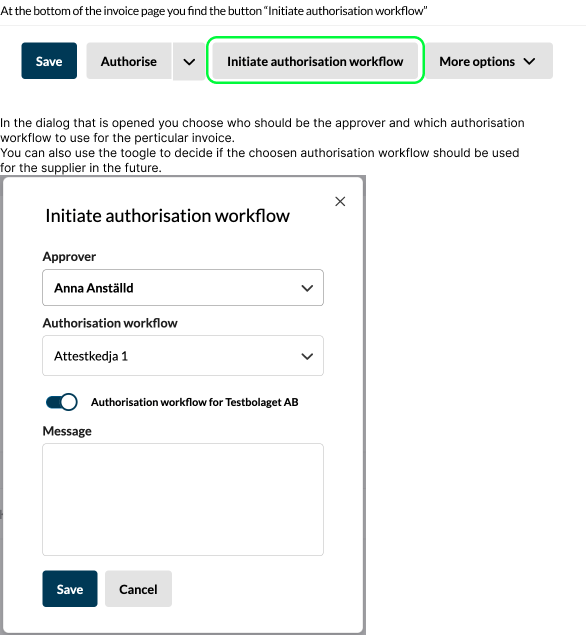Click the dialog title 'Initiate authorisation workflow'
The image size is (586, 635).
(168, 215)
